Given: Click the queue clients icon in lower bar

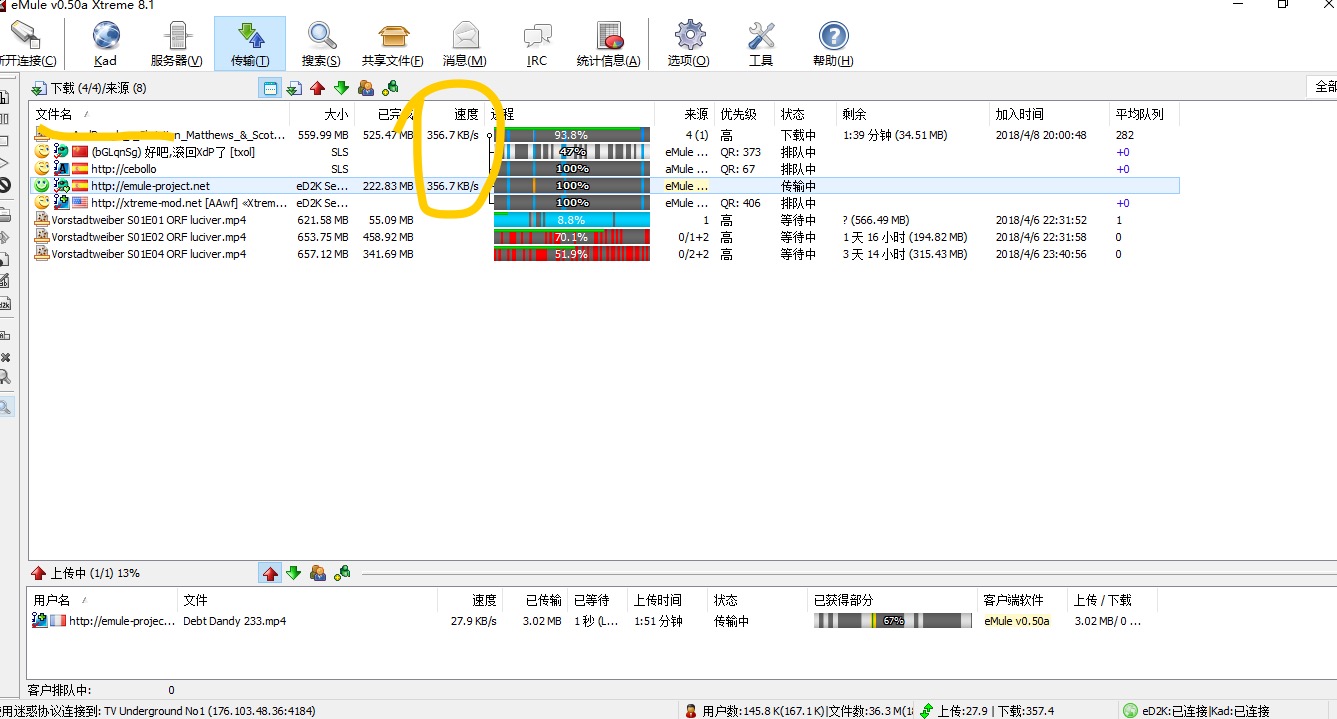Looking at the screenshot, I should [x=318, y=573].
